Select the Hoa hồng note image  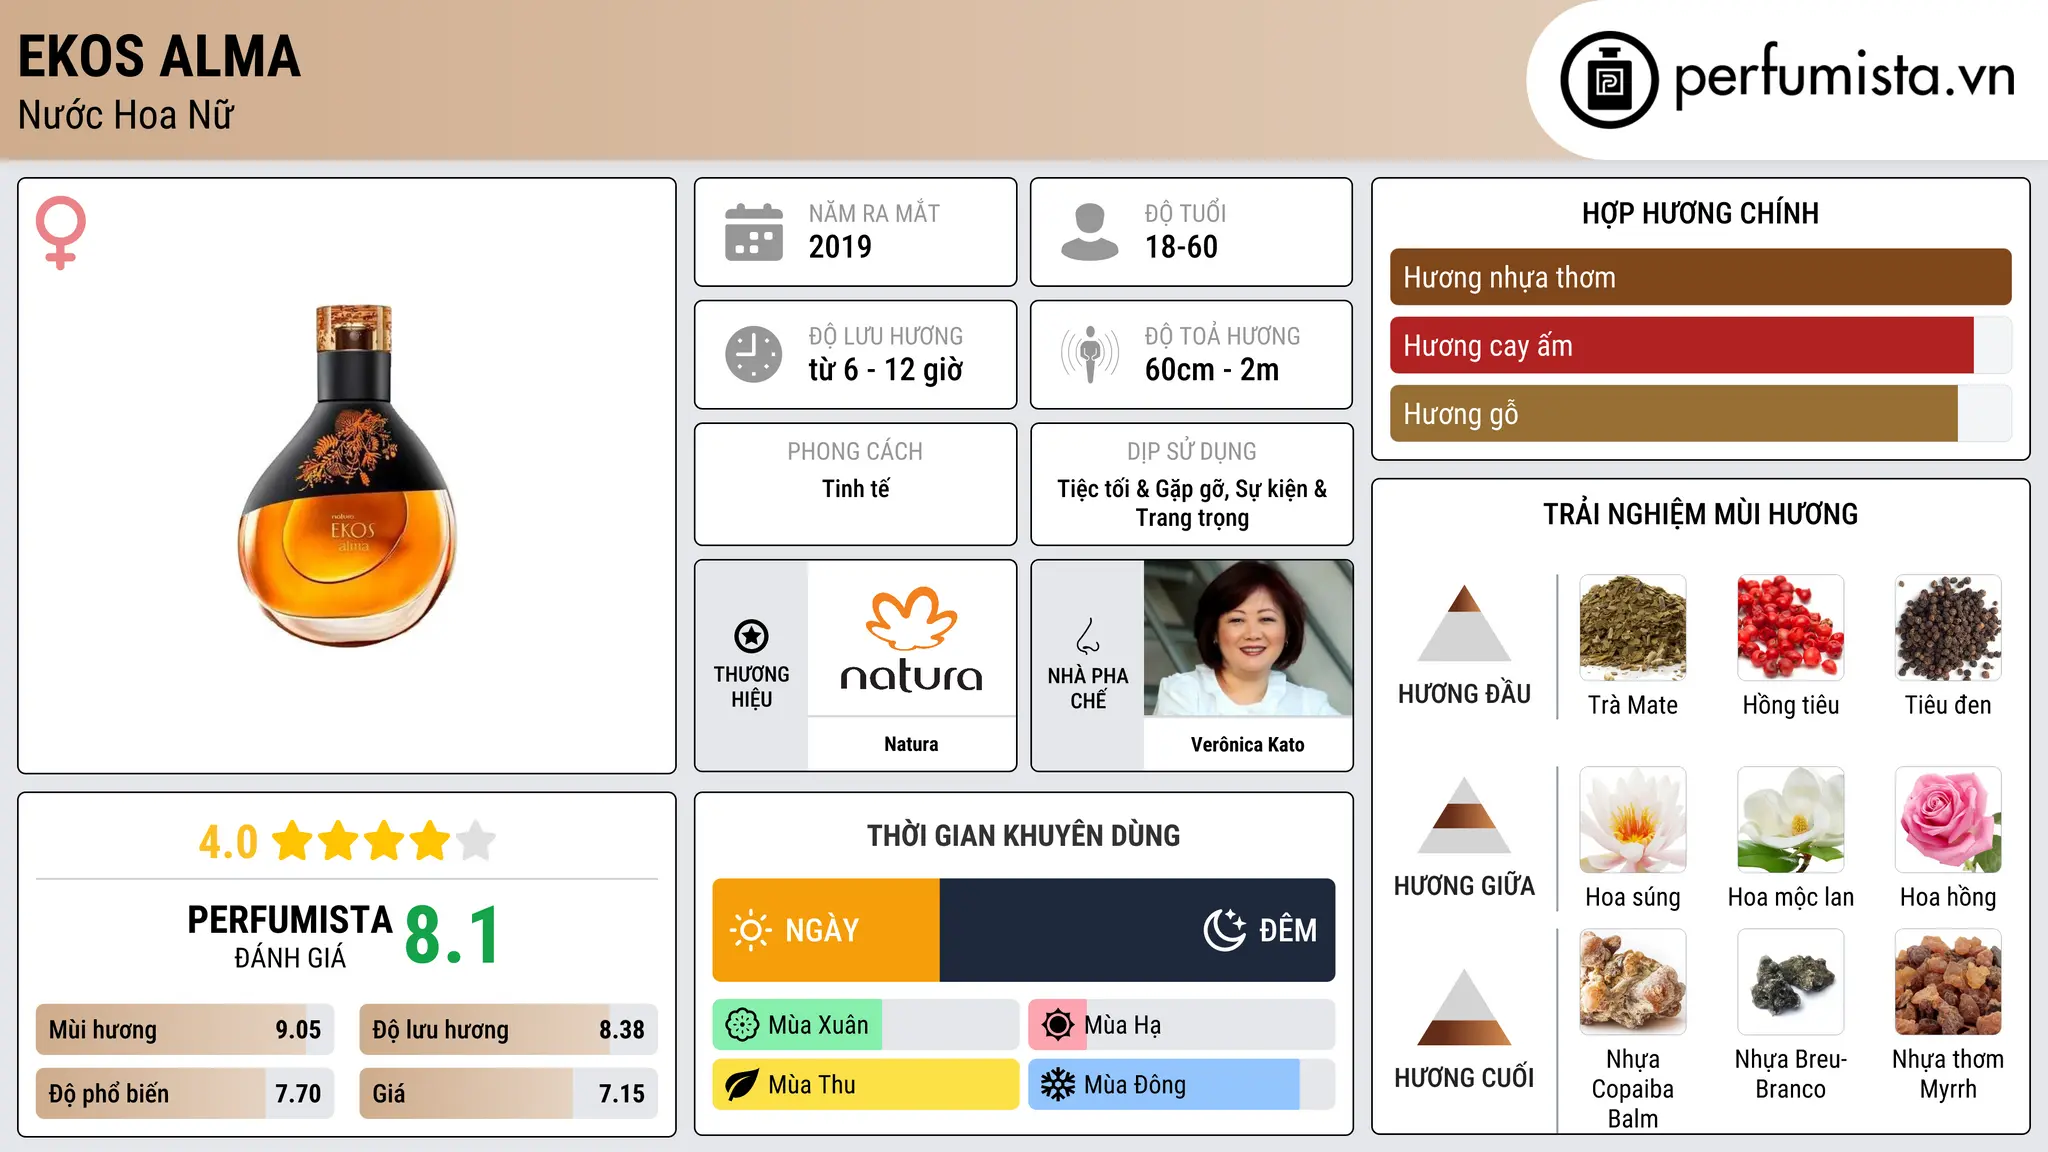coord(1948,820)
